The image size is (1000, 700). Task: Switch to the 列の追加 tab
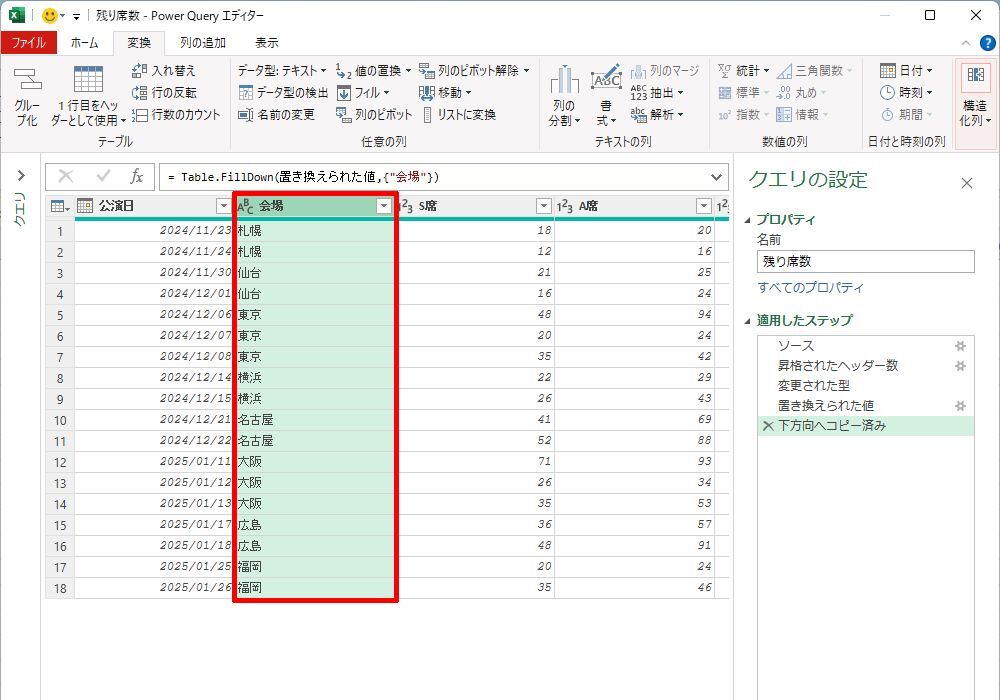(202, 43)
